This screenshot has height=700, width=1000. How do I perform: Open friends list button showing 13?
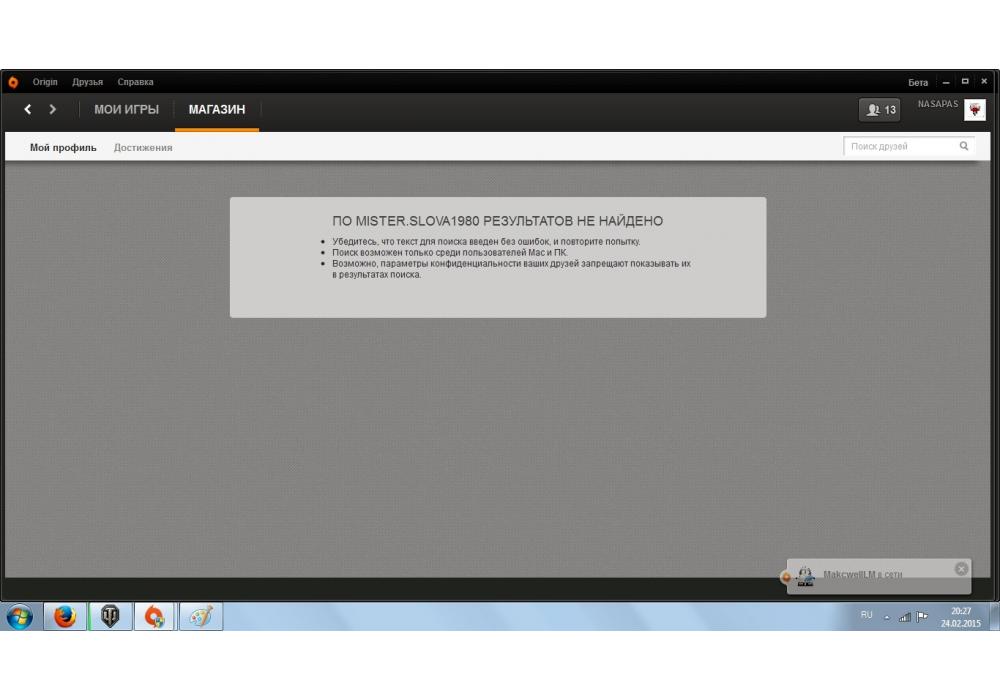pos(879,110)
